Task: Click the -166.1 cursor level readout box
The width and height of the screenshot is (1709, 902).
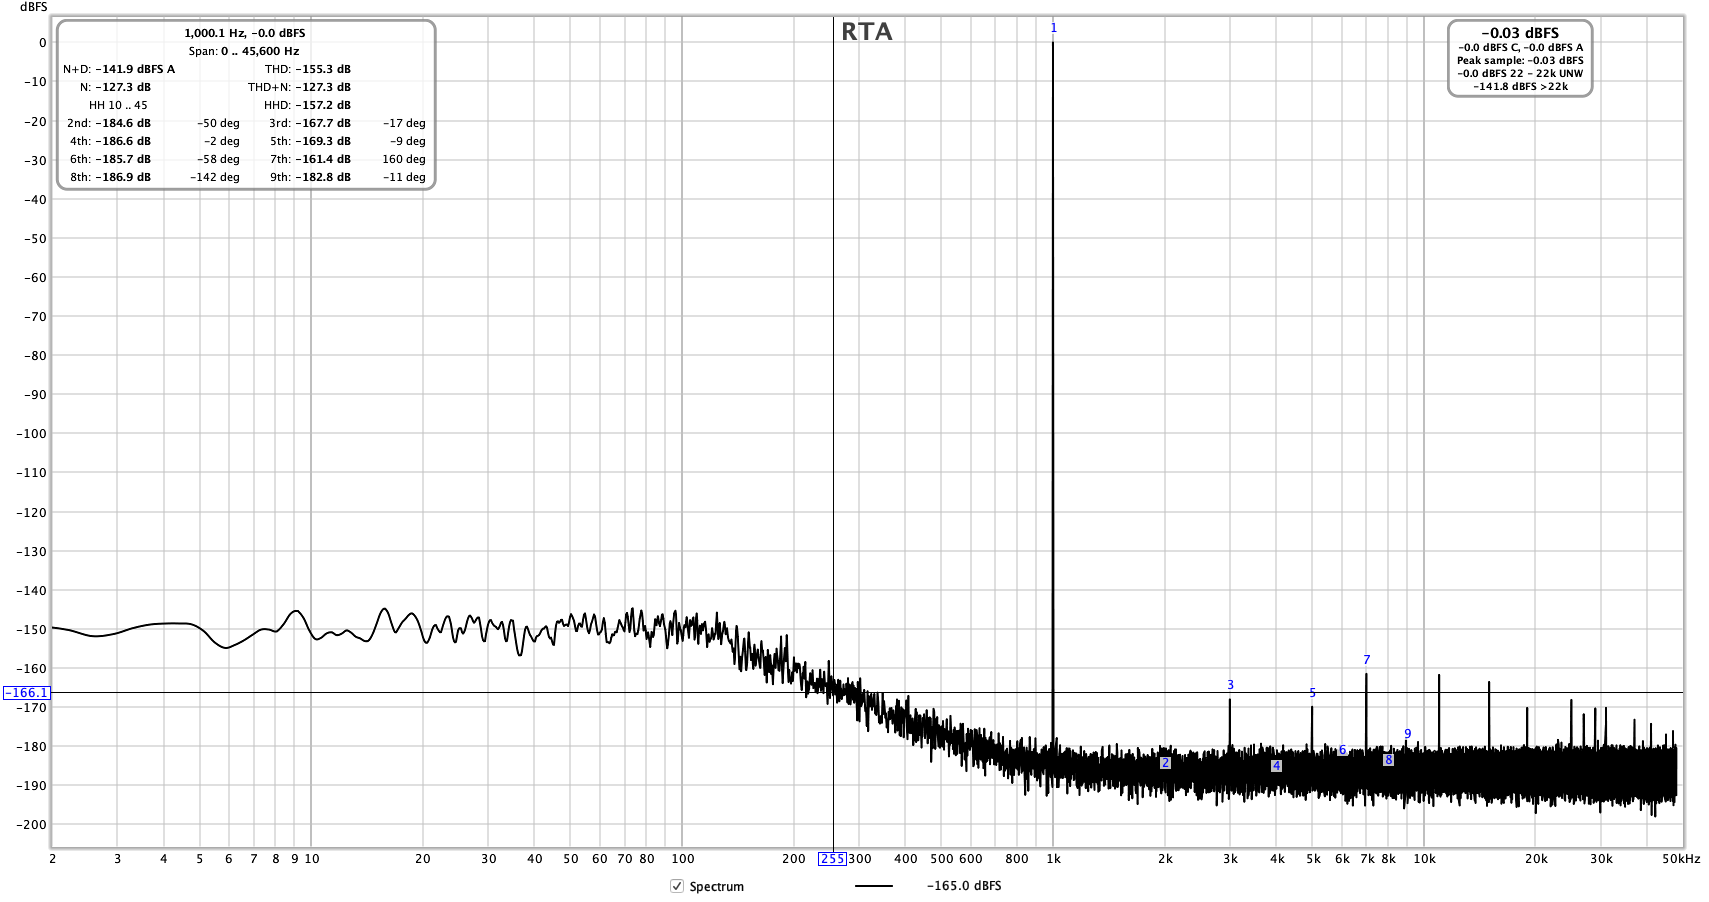Action: point(26,692)
